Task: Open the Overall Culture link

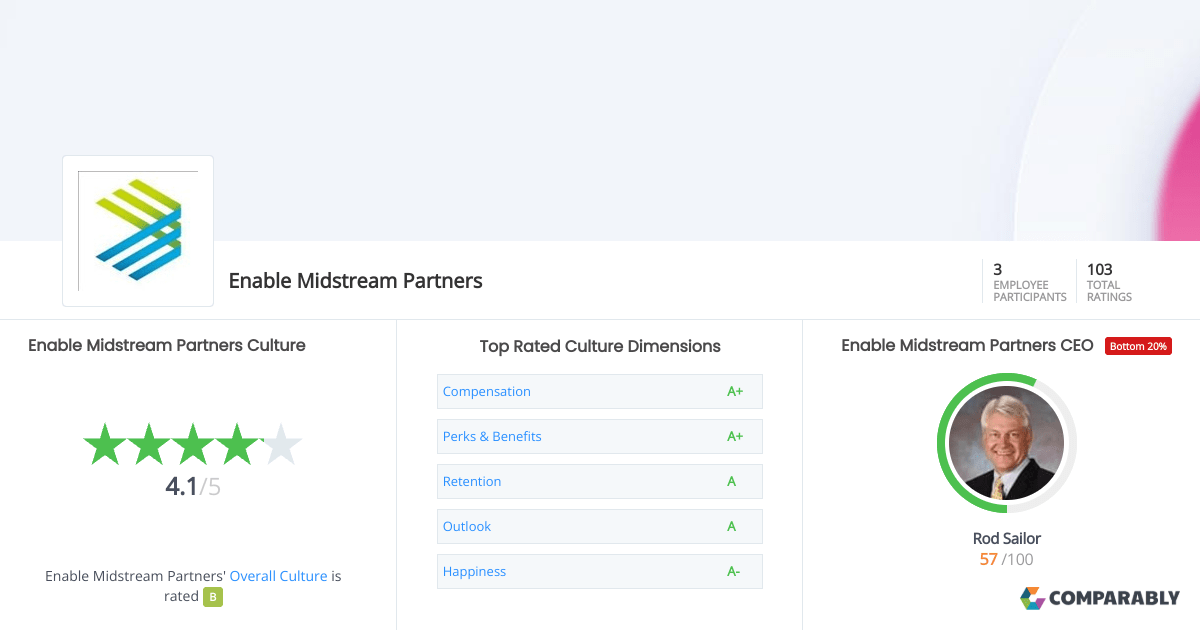Action: point(278,576)
